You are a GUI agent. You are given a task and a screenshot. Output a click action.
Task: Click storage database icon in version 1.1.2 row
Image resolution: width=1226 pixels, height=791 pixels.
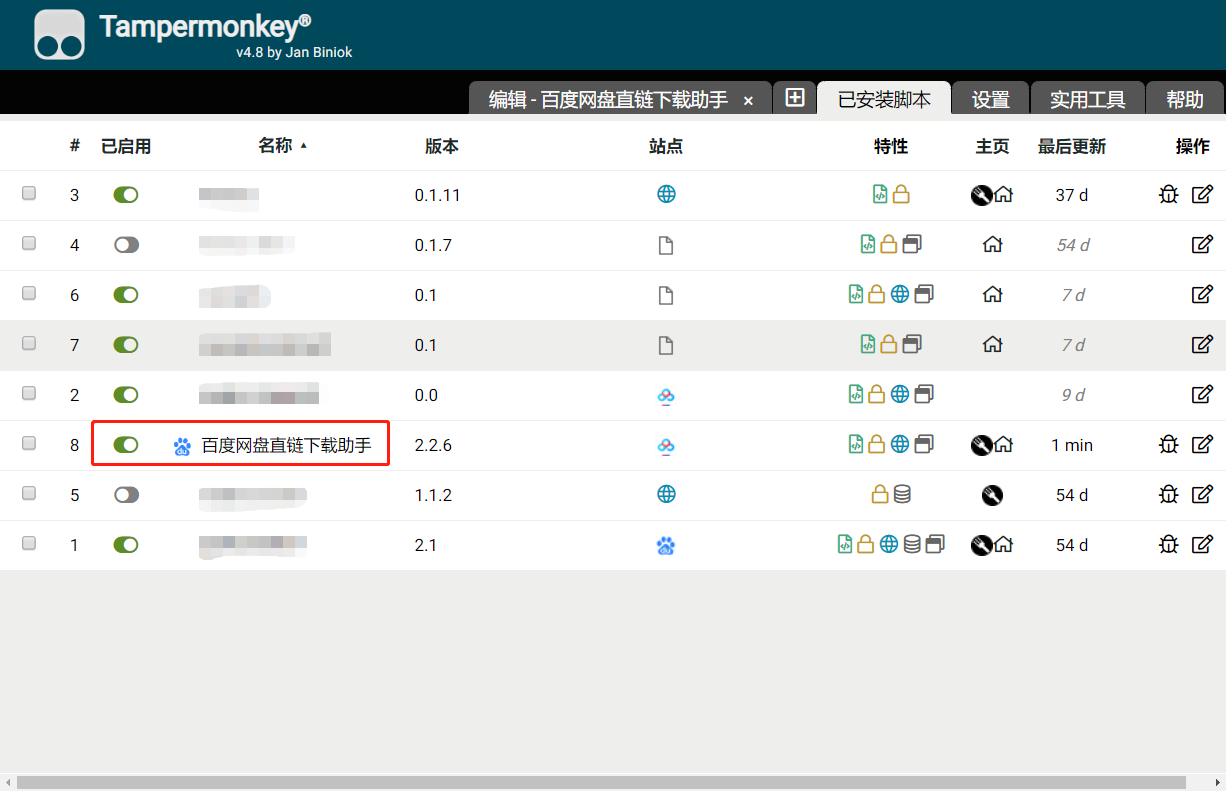[901, 495]
